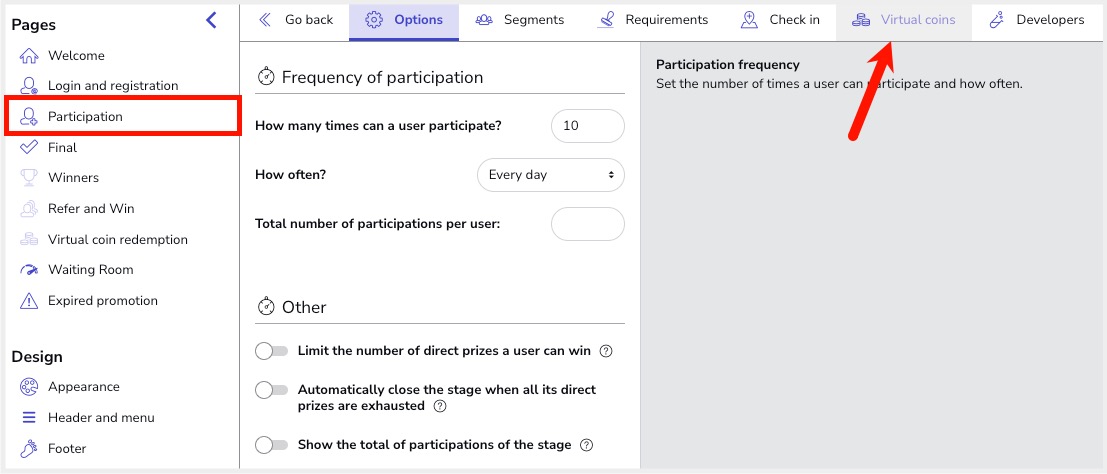1107x474 pixels.
Task: Open the How often dropdown
Action: click(550, 175)
